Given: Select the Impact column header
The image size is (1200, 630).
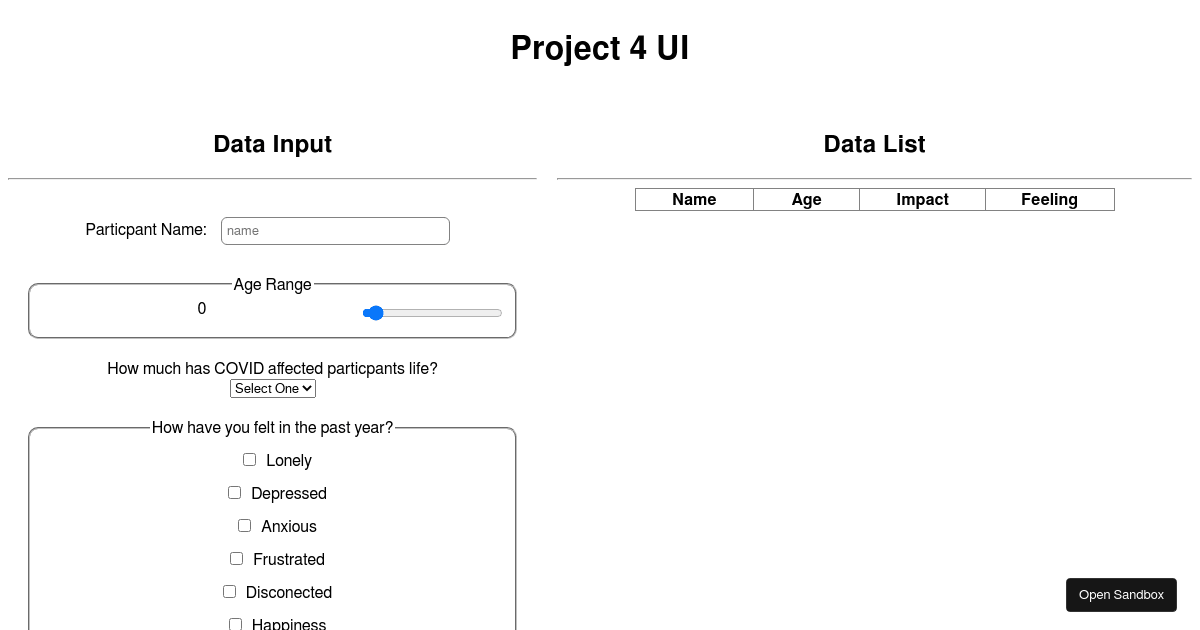Looking at the screenshot, I should coord(922,199).
